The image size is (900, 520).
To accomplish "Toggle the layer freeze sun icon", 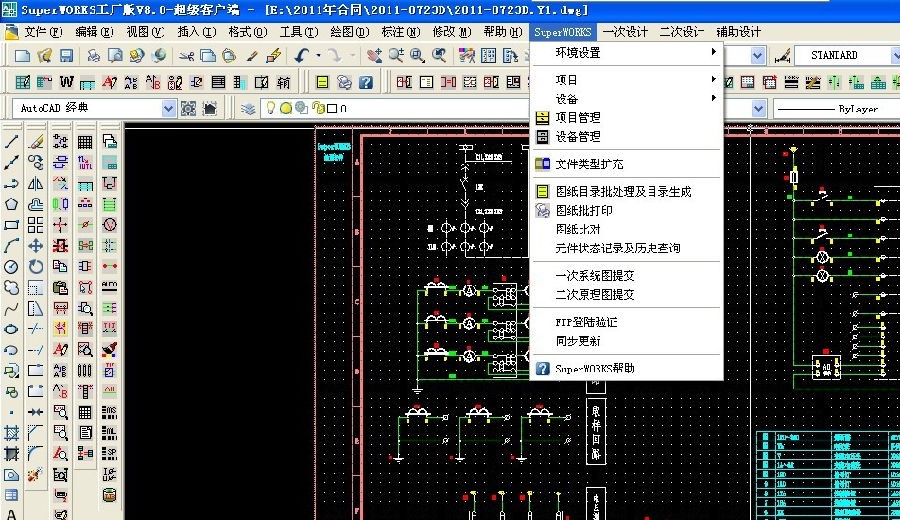I will (x=285, y=108).
